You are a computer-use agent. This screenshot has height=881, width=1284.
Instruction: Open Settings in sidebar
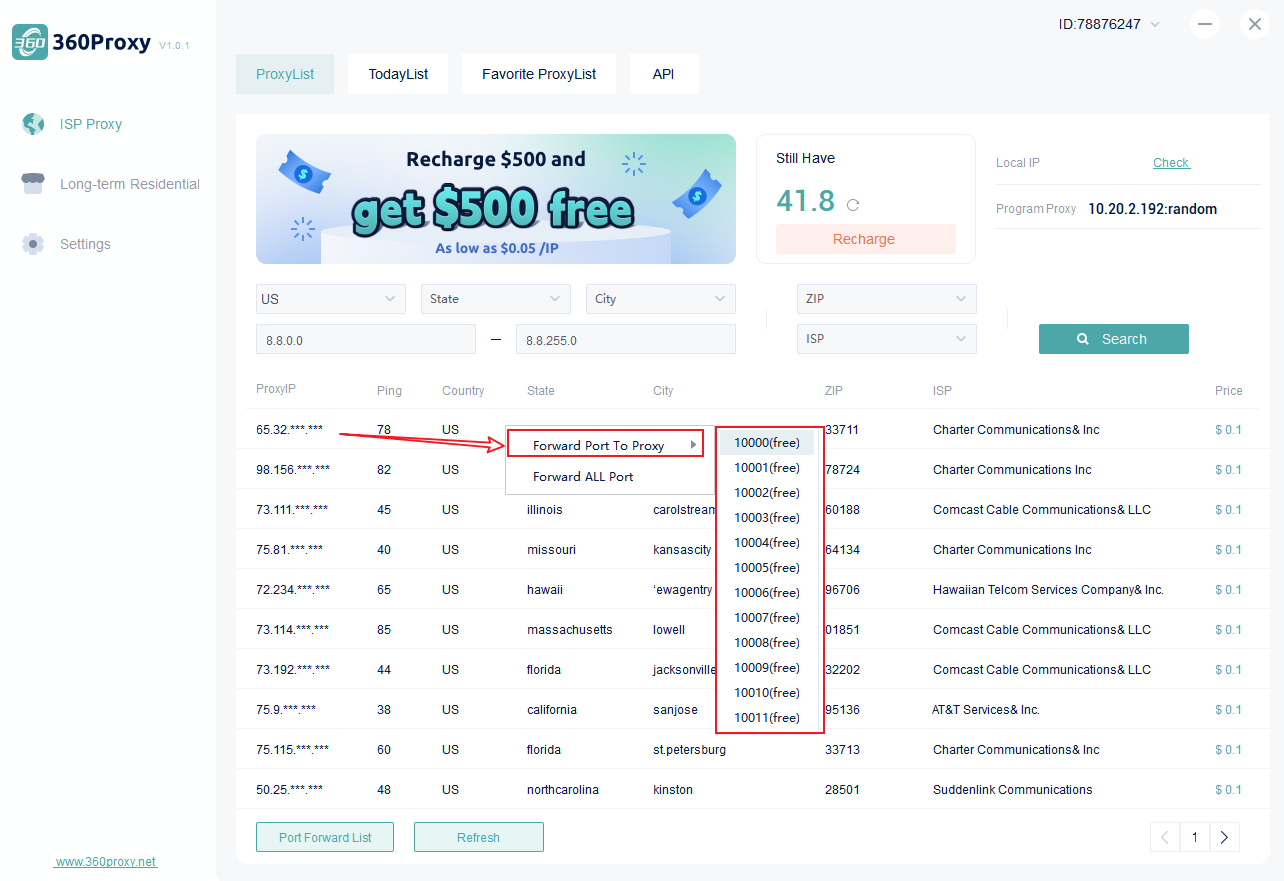click(85, 244)
